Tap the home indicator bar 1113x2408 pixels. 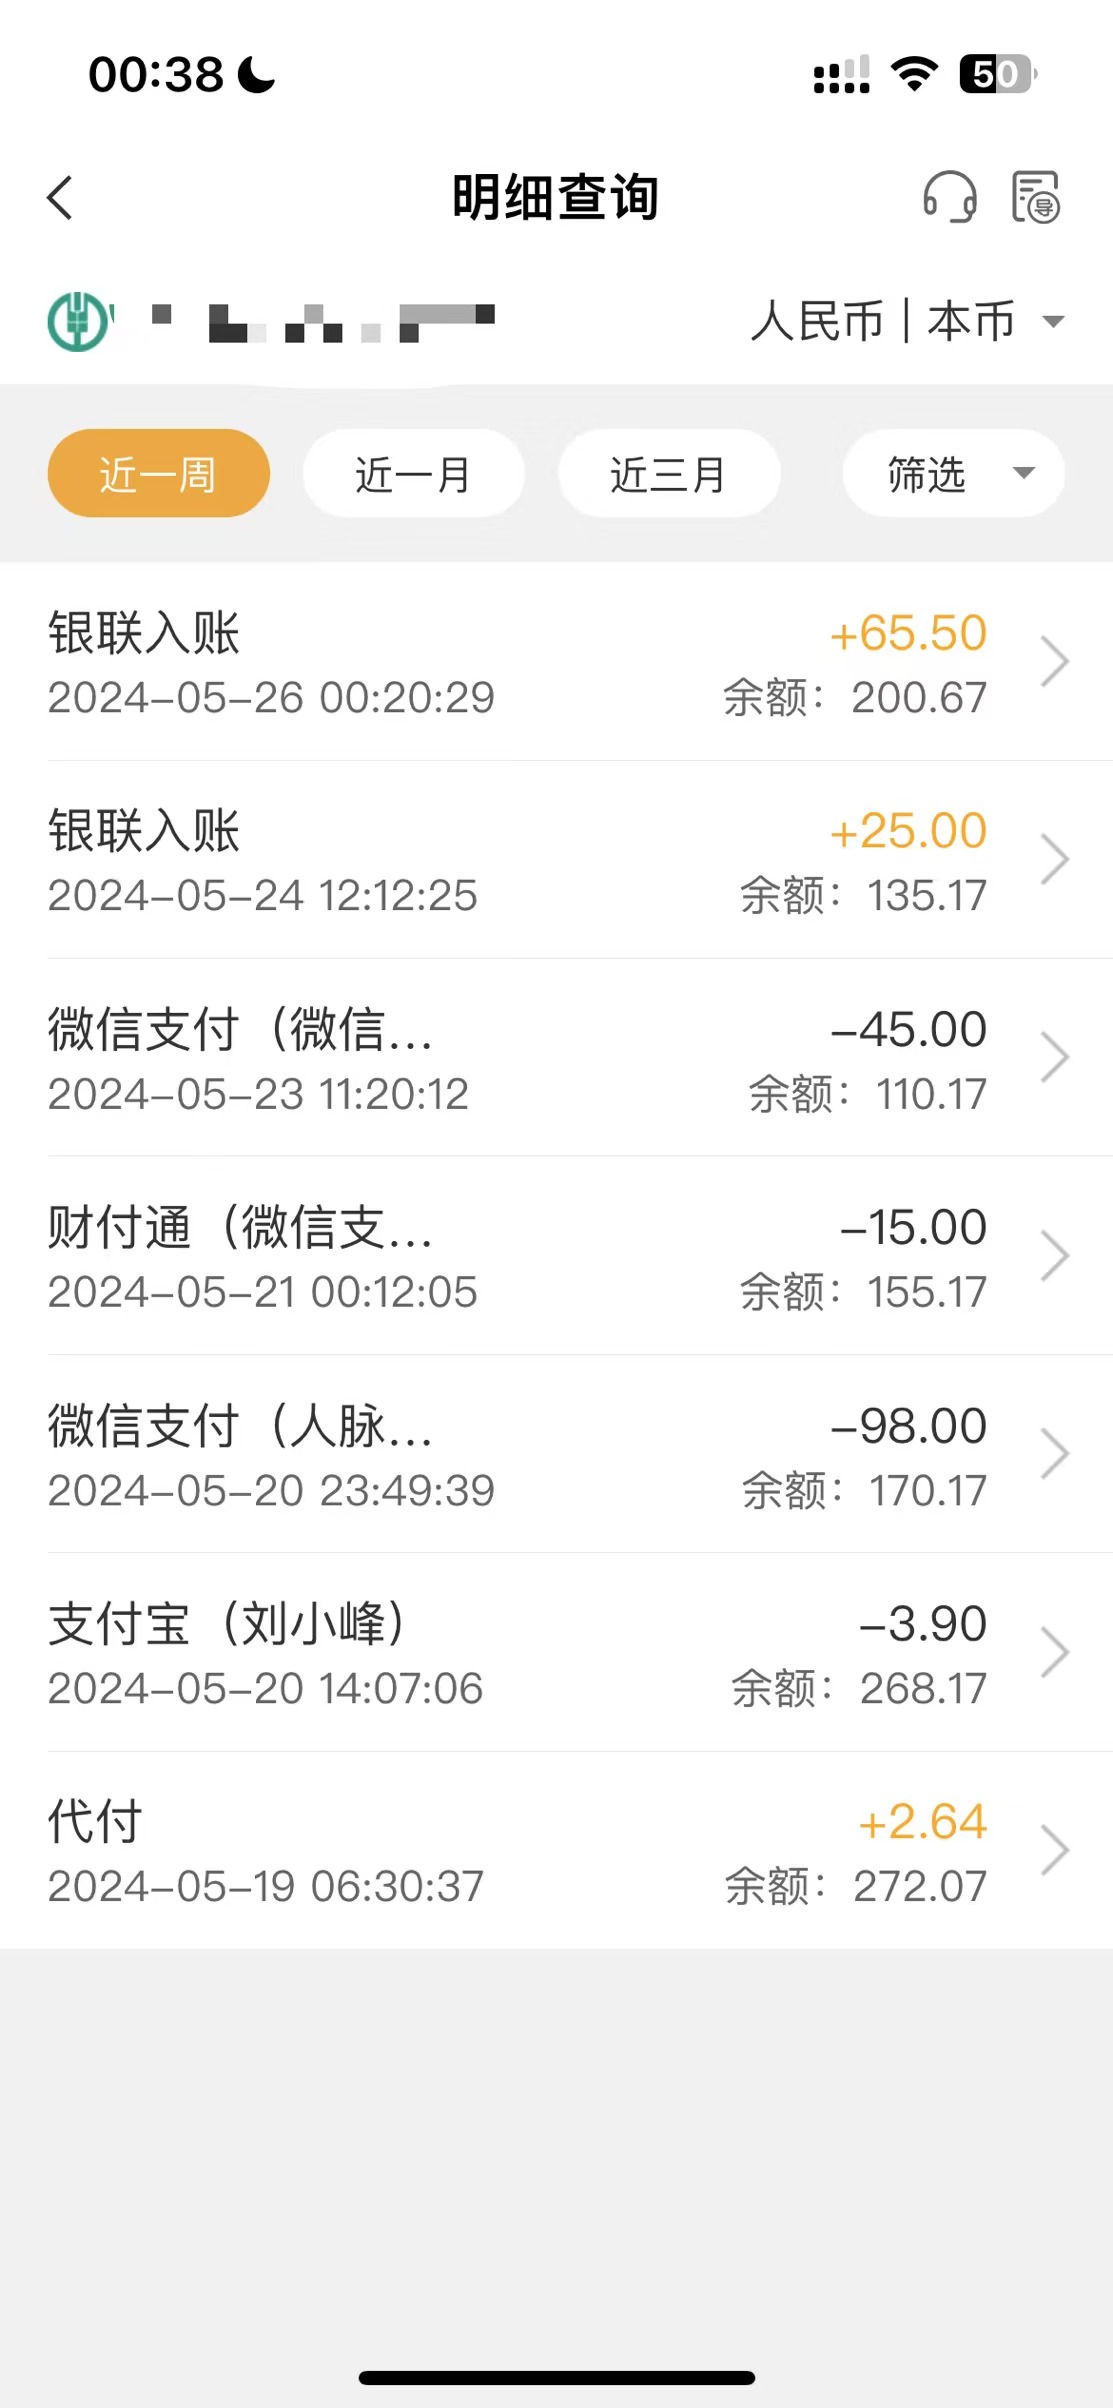(x=556, y=2377)
